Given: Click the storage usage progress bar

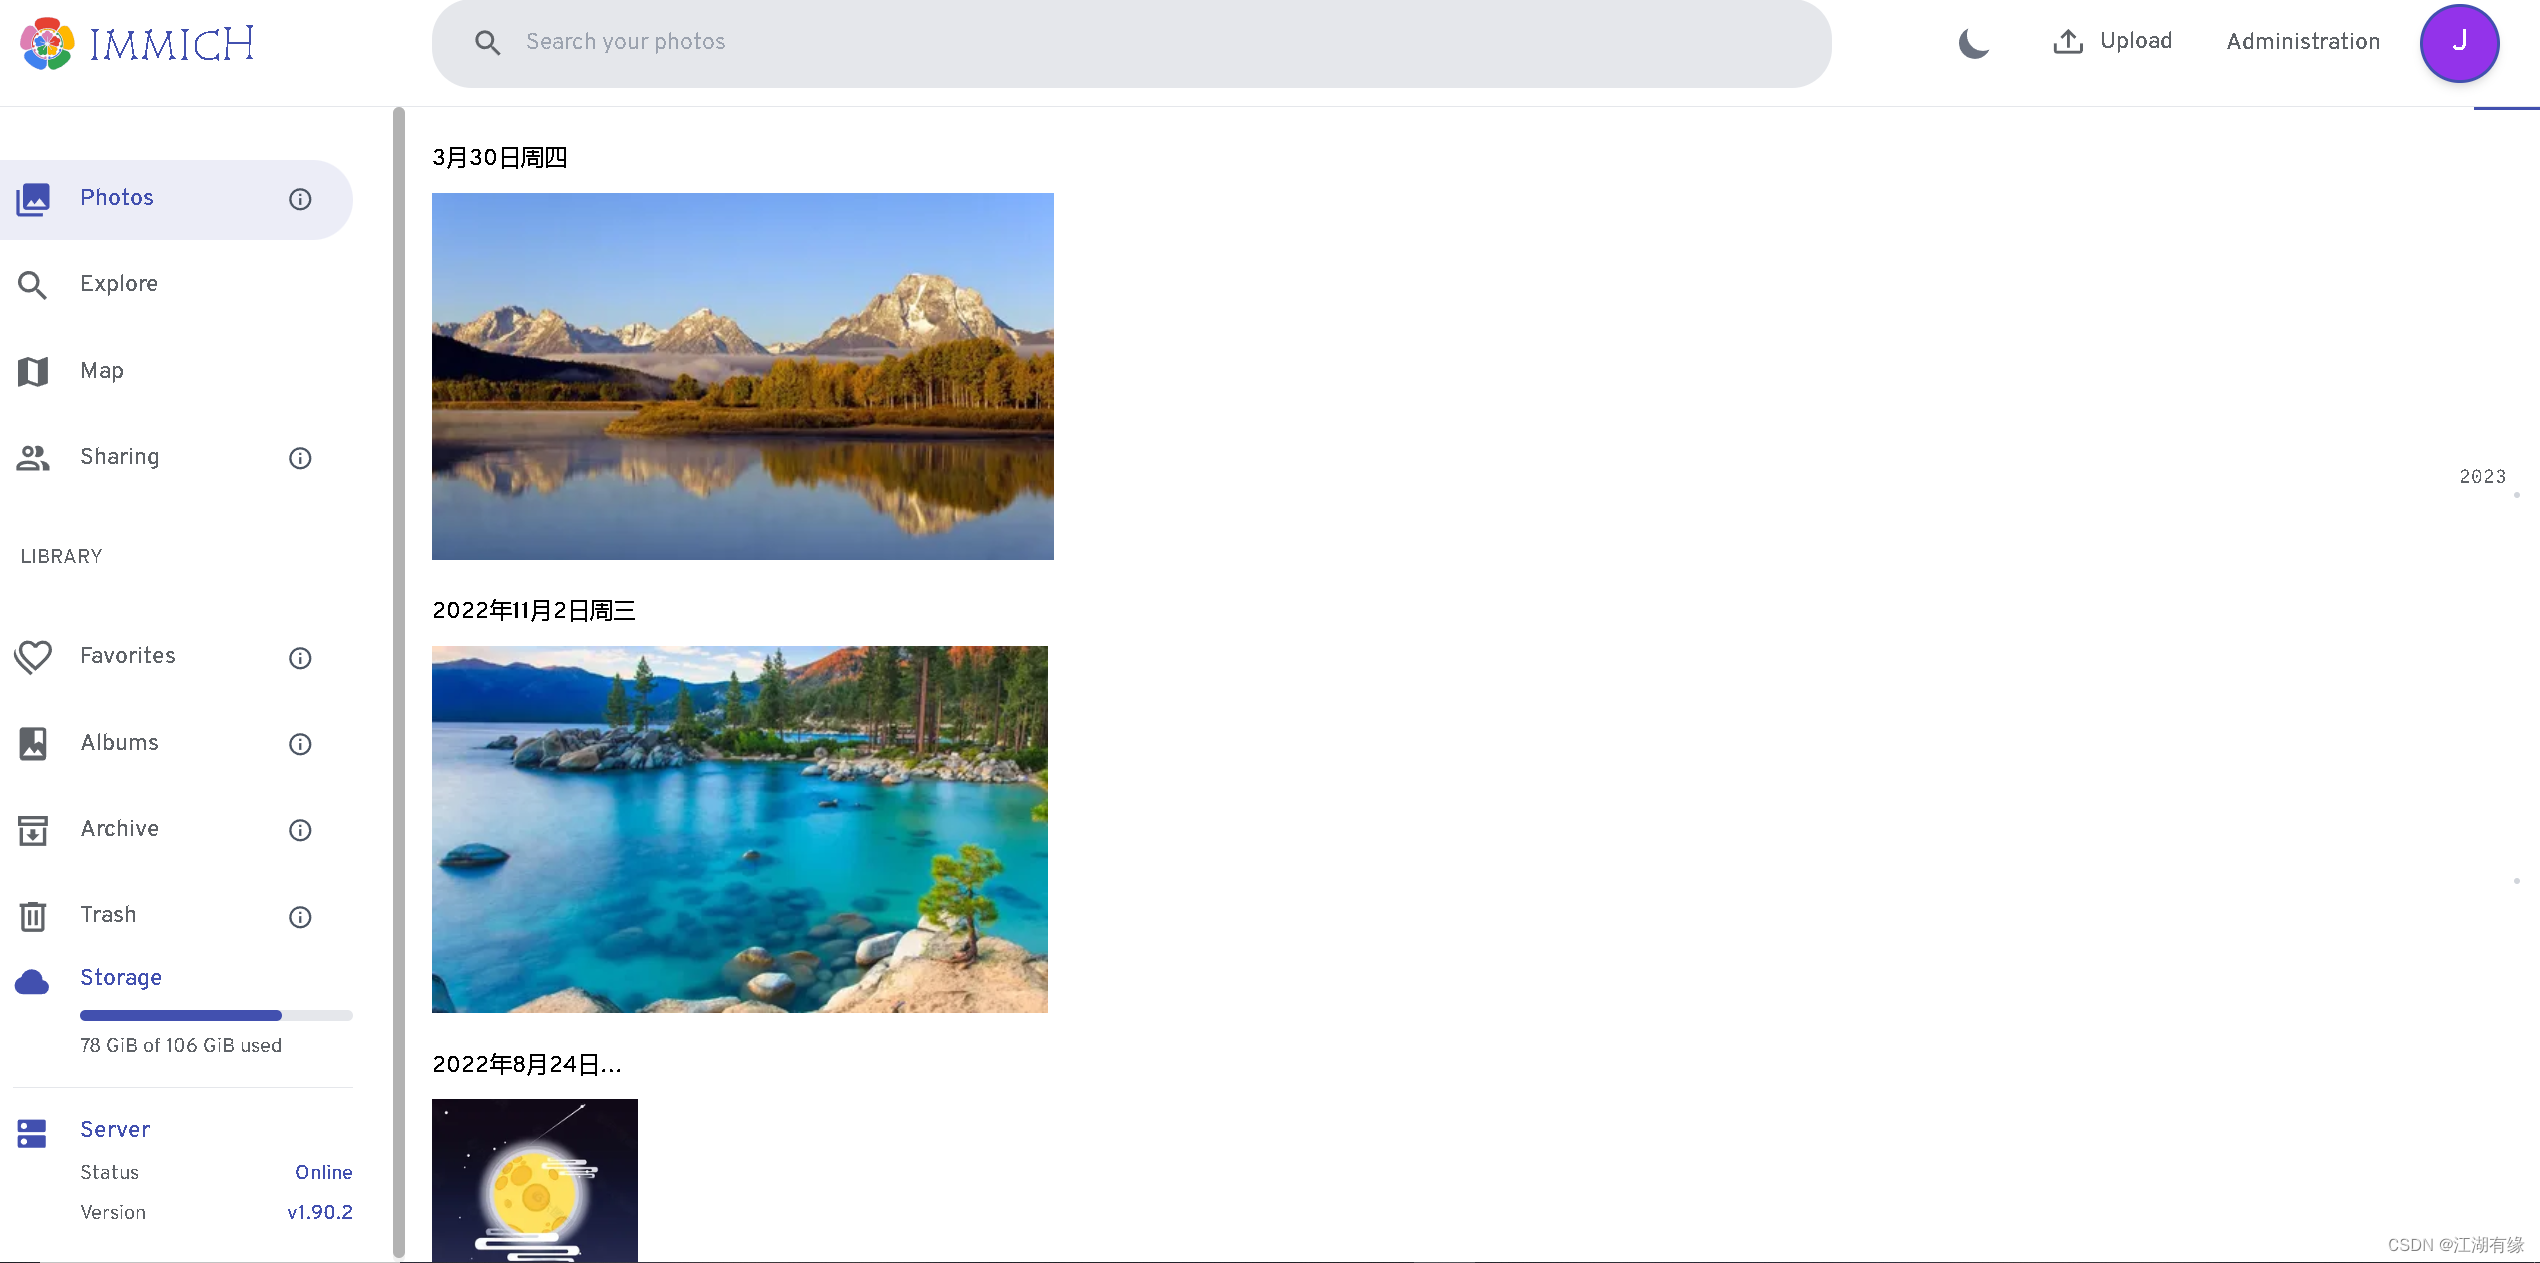Looking at the screenshot, I should click(216, 1015).
